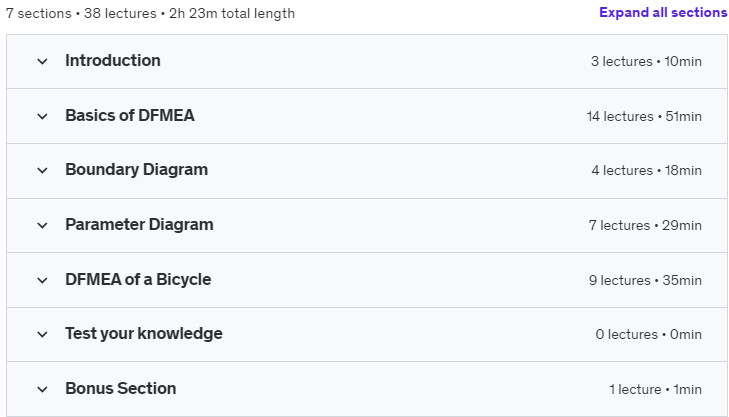Select the Test your knowledge section title

tap(144, 333)
